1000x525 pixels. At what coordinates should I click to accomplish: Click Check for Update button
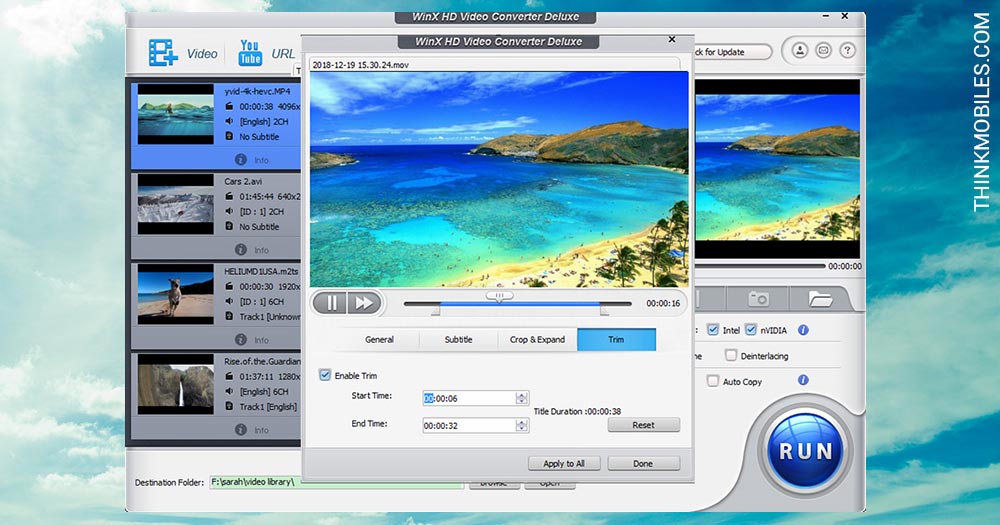(732, 52)
